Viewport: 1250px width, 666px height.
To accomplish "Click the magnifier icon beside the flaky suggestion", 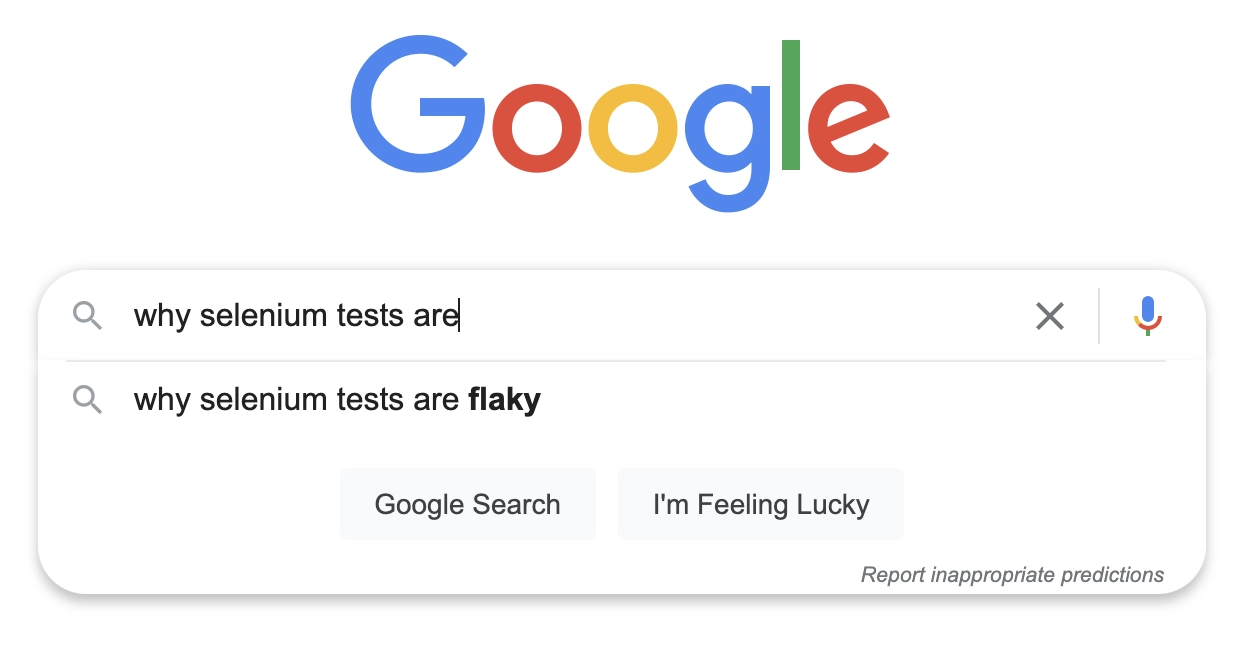I will pyautogui.click(x=88, y=400).
